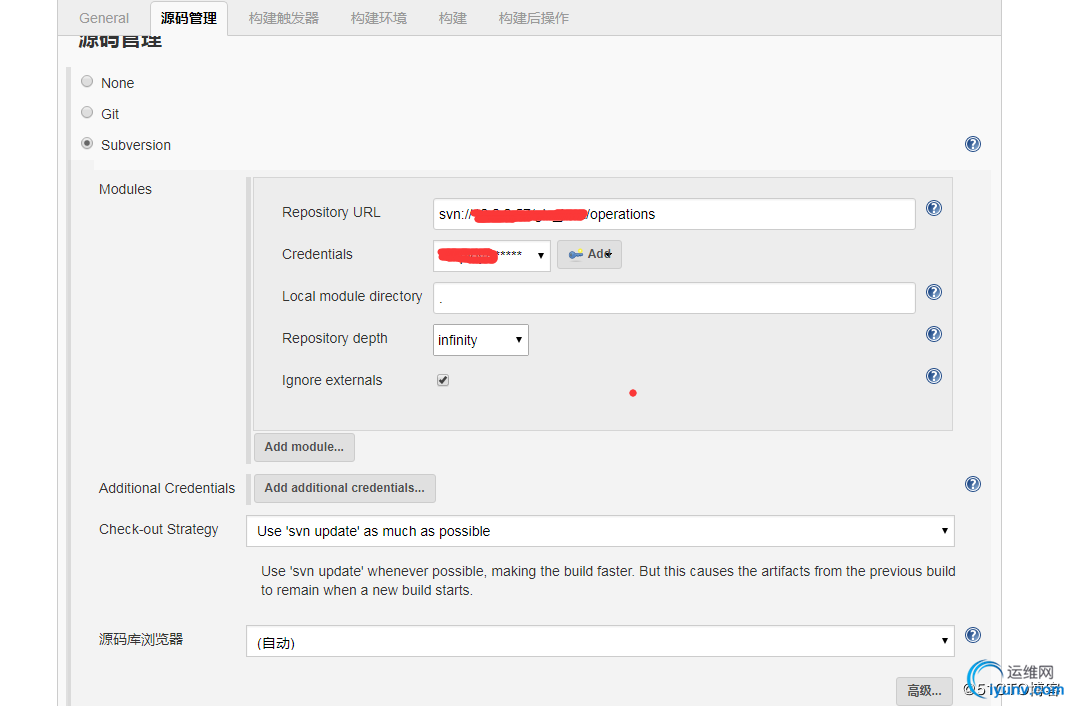Open the 源码库浏览器 dropdown
This screenshot has height=706, width=1070.
pyautogui.click(x=600, y=641)
